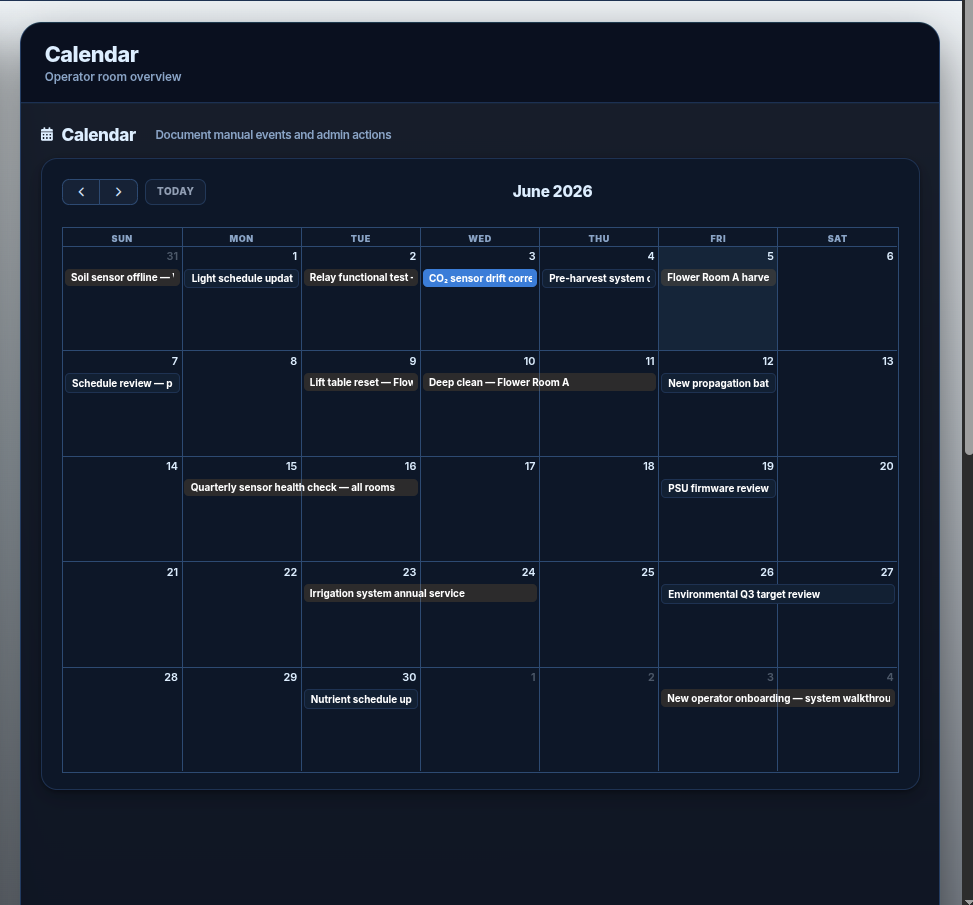Open the Soil sensor offline event
Viewport: 973px width, 905px height.
(x=122, y=277)
